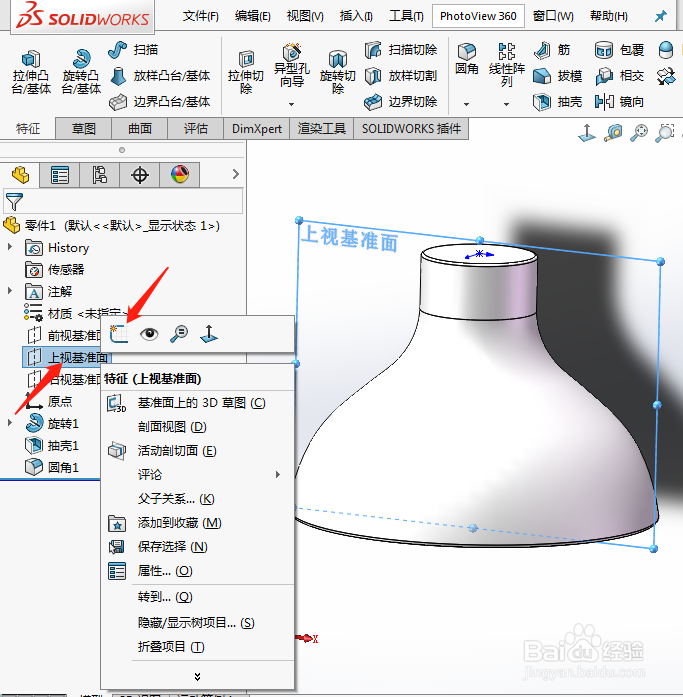Click the filter funnel icon
683x697 pixels.
coord(14,201)
